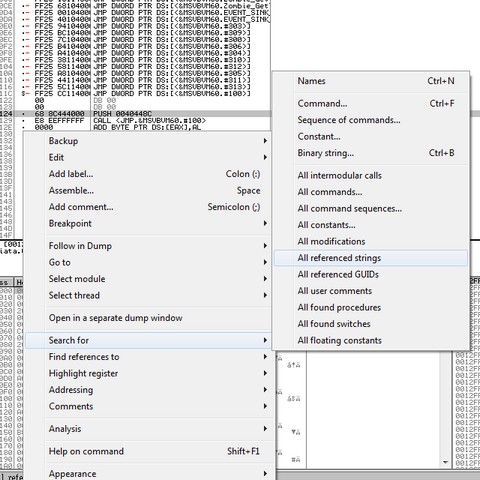Viewport: 480px width, 480px height.
Task: Expand arrow next to Analysis
Action: [x=265, y=429]
